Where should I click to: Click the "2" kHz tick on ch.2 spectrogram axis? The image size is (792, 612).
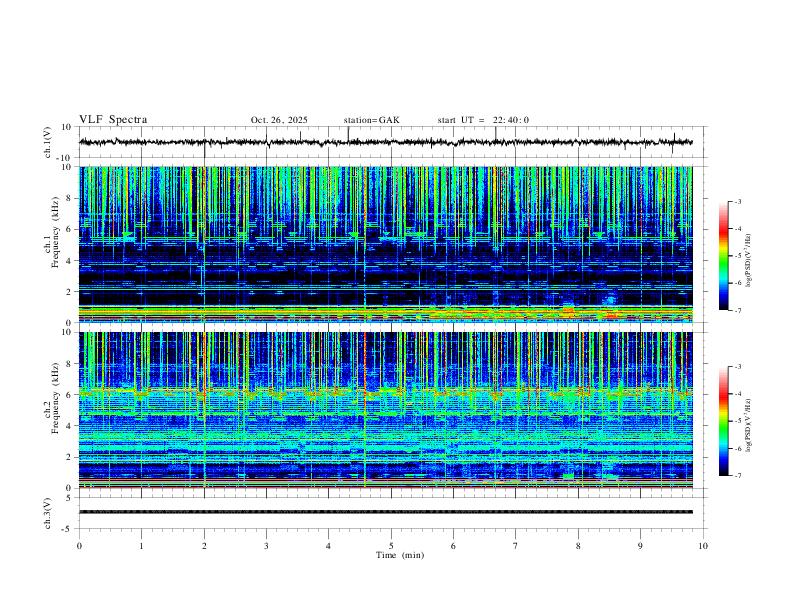pyautogui.click(x=70, y=457)
